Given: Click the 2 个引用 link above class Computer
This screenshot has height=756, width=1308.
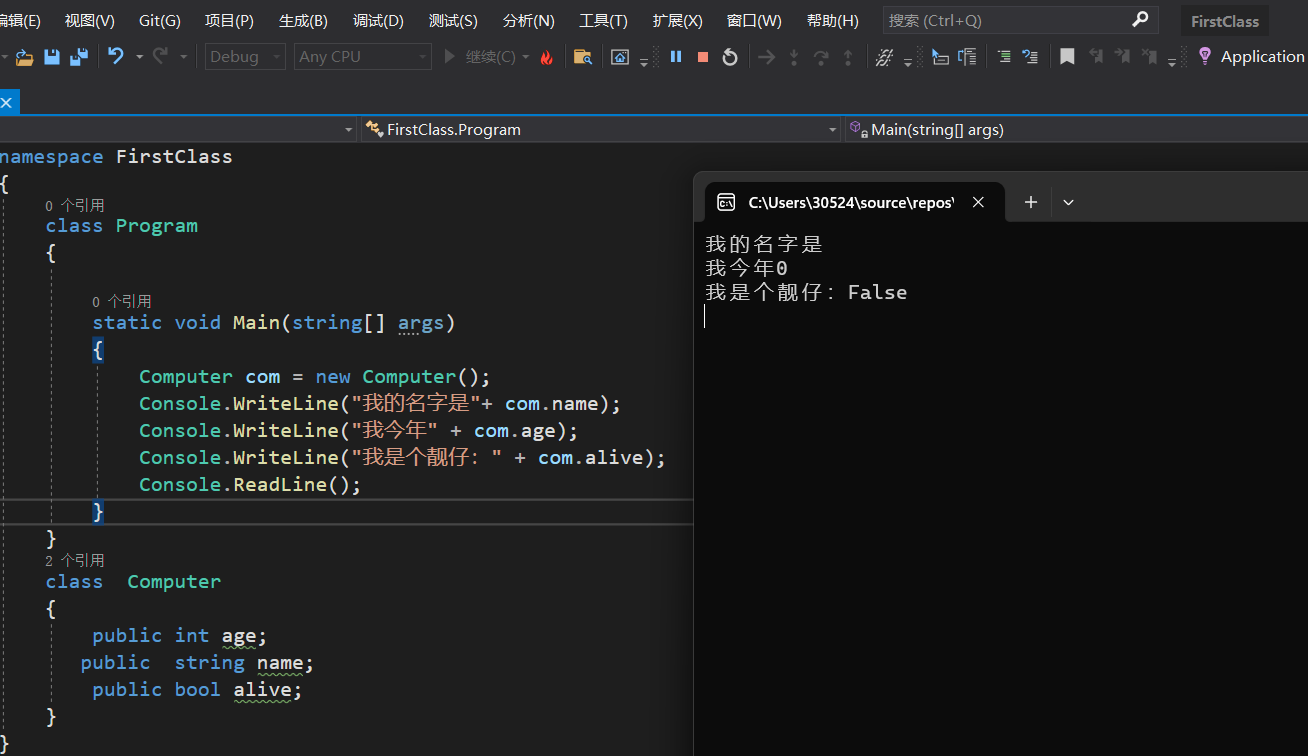Looking at the screenshot, I should click(x=75, y=560).
